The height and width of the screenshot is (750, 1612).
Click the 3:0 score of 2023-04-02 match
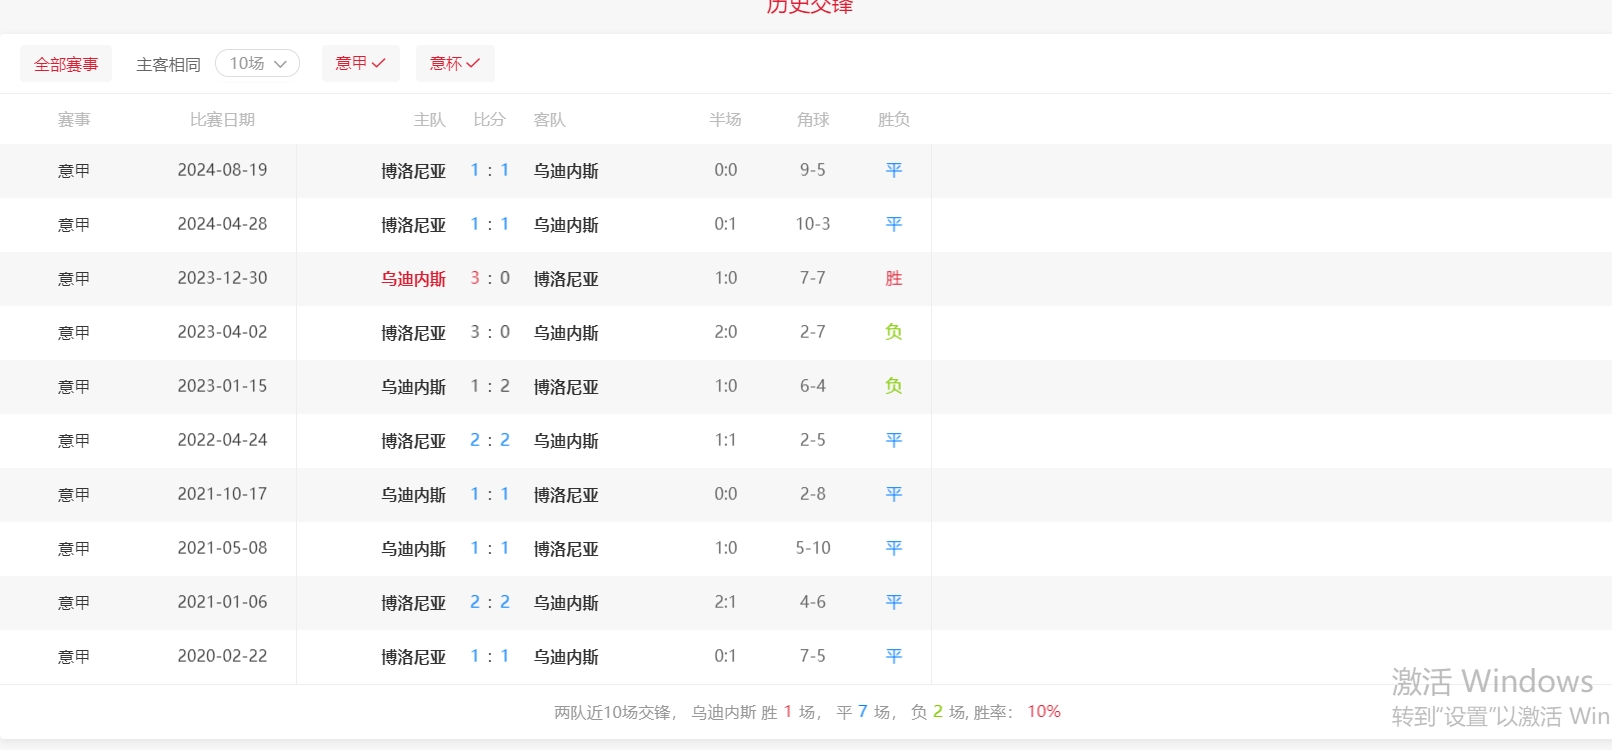(490, 332)
